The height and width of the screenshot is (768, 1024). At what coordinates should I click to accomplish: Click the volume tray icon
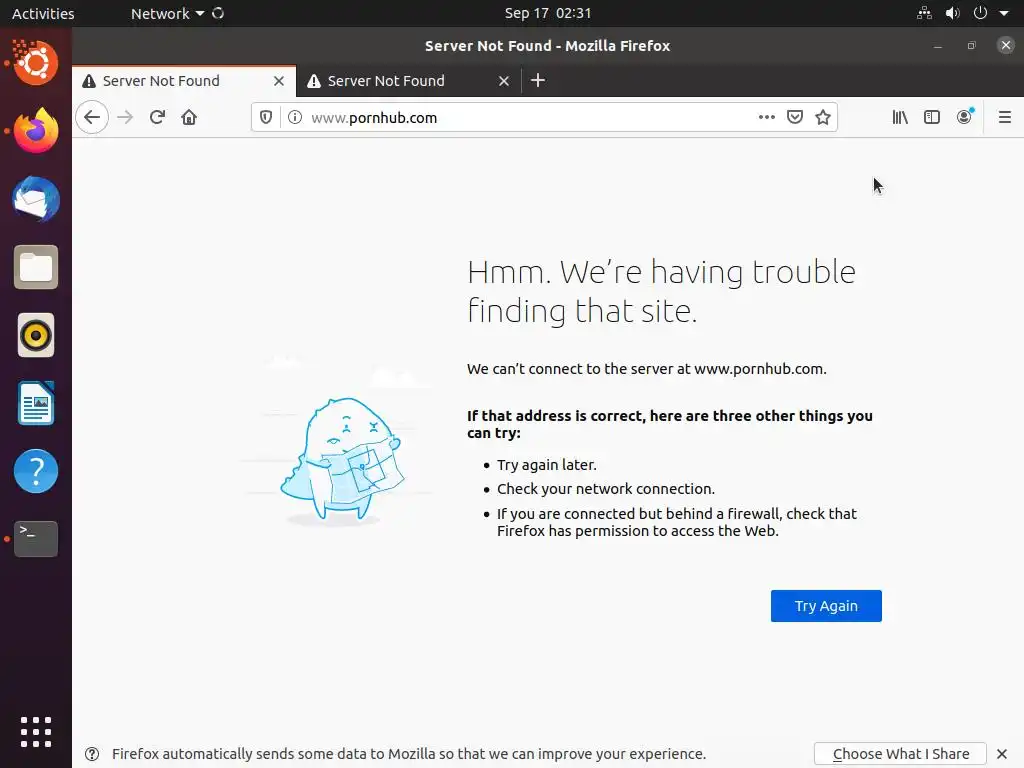point(952,13)
